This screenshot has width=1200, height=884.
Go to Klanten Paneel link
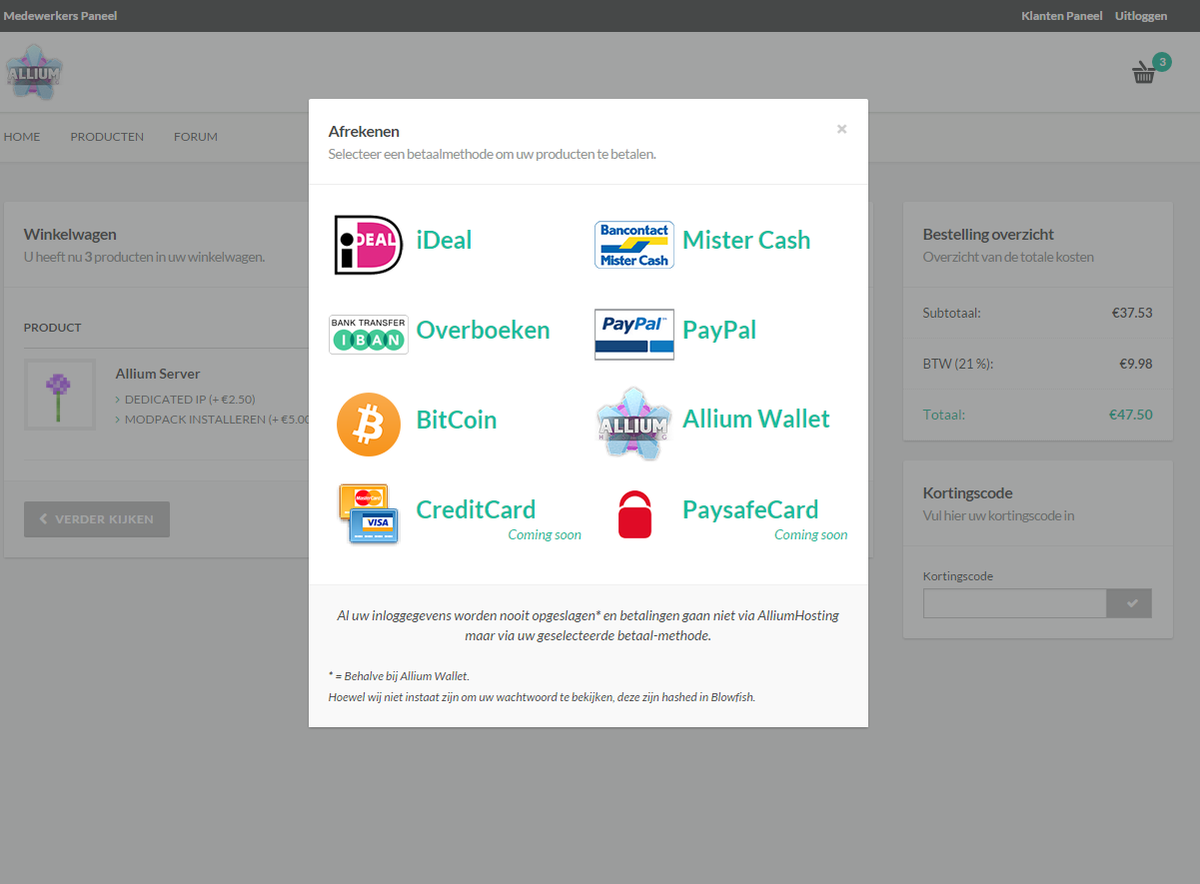[1062, 16]
